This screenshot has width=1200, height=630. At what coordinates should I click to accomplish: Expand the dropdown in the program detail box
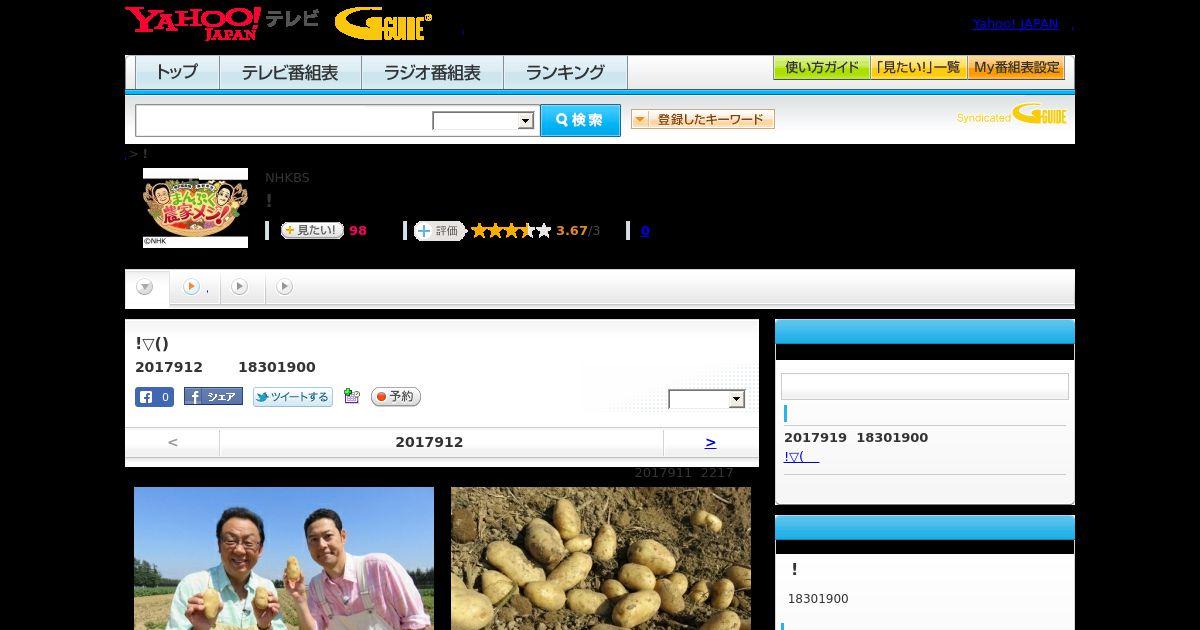[x=707, y=399]
